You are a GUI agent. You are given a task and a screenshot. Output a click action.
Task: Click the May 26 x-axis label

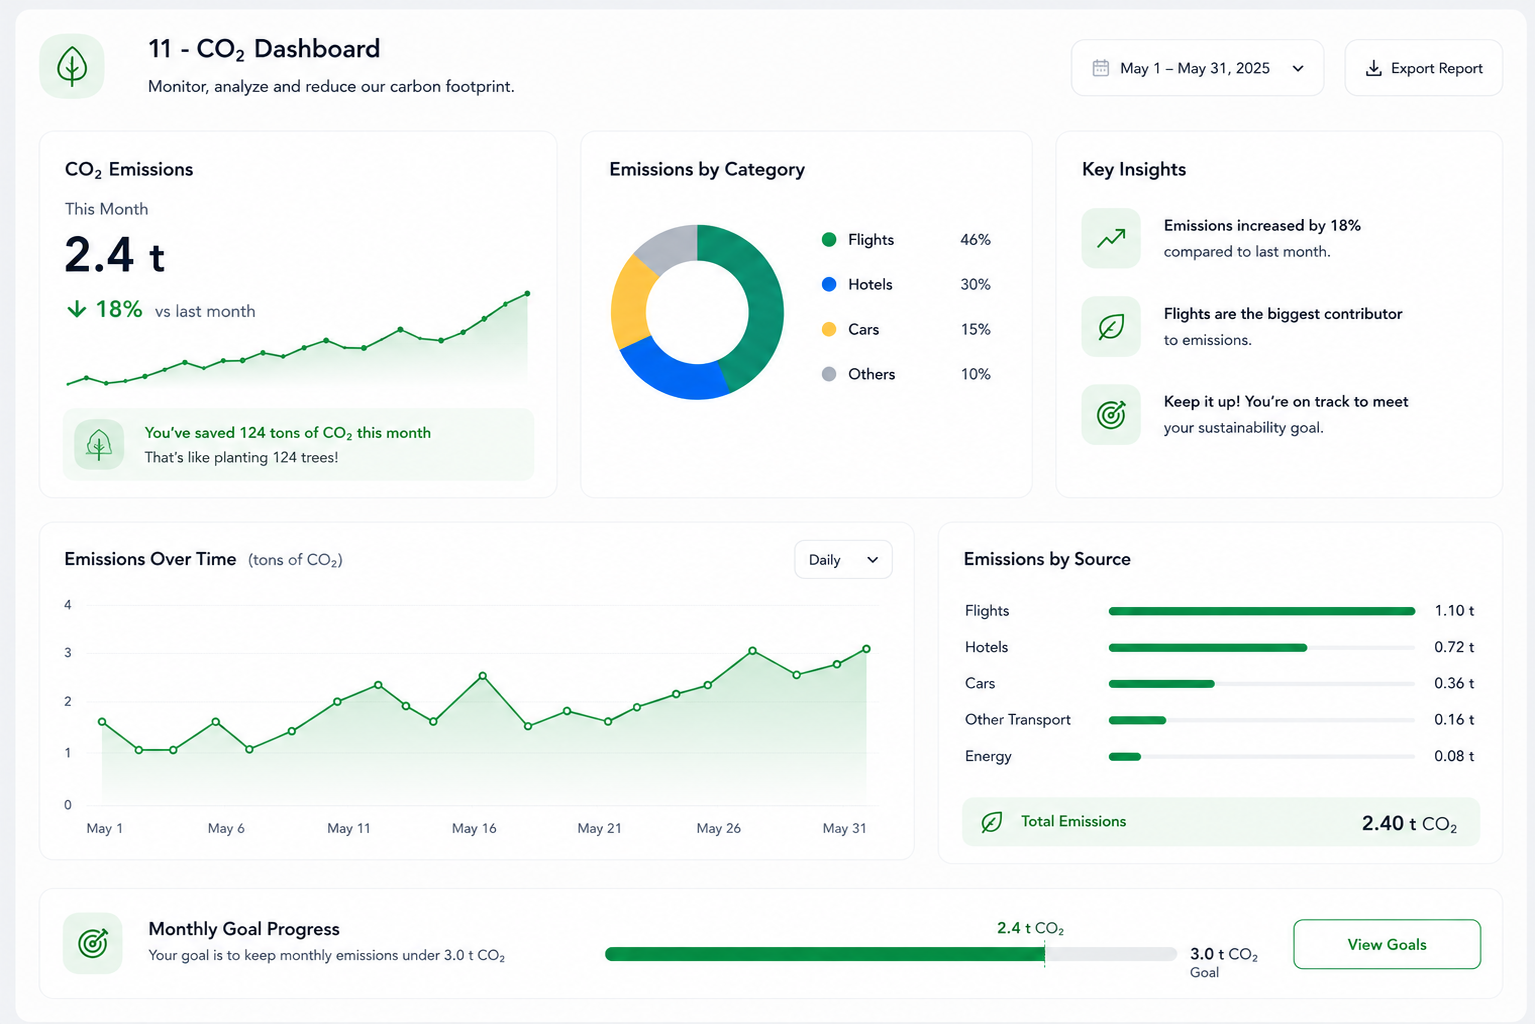[719, 828]
